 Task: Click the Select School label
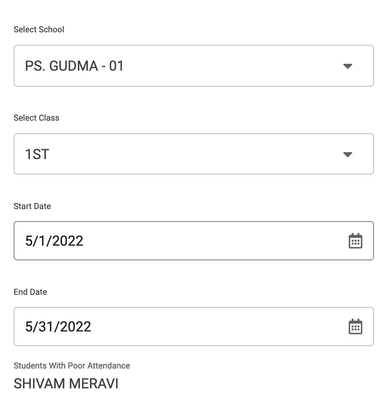pyautogui.click(x=39, y=29)
